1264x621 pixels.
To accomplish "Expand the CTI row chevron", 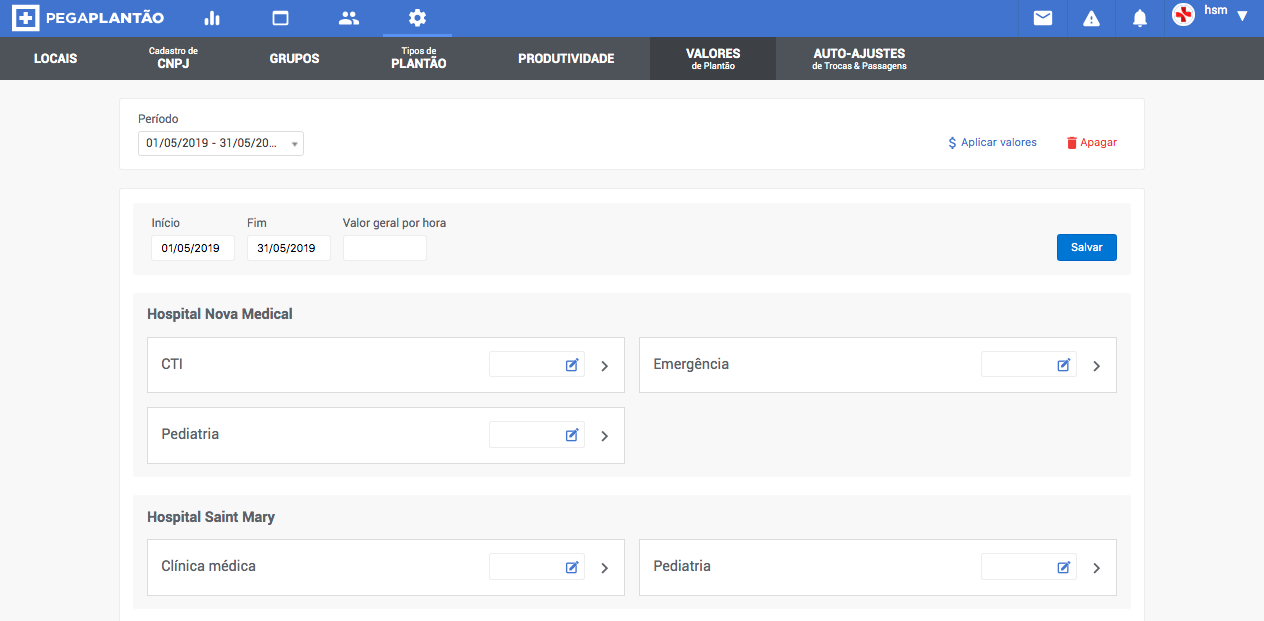I will click(x=604, y=366).
